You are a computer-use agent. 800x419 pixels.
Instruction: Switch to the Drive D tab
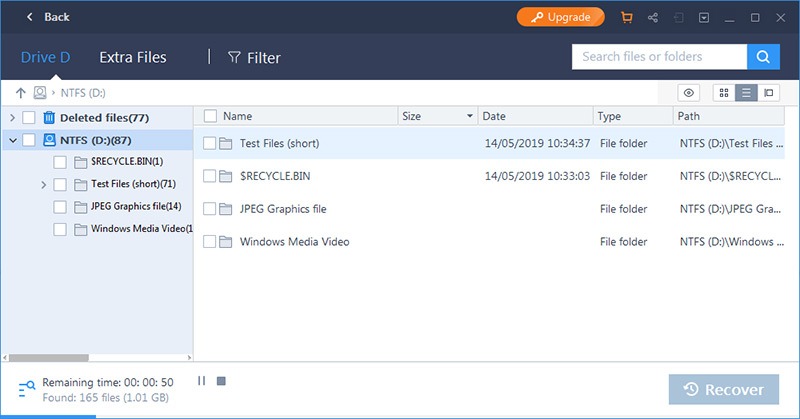coord(45,57)
